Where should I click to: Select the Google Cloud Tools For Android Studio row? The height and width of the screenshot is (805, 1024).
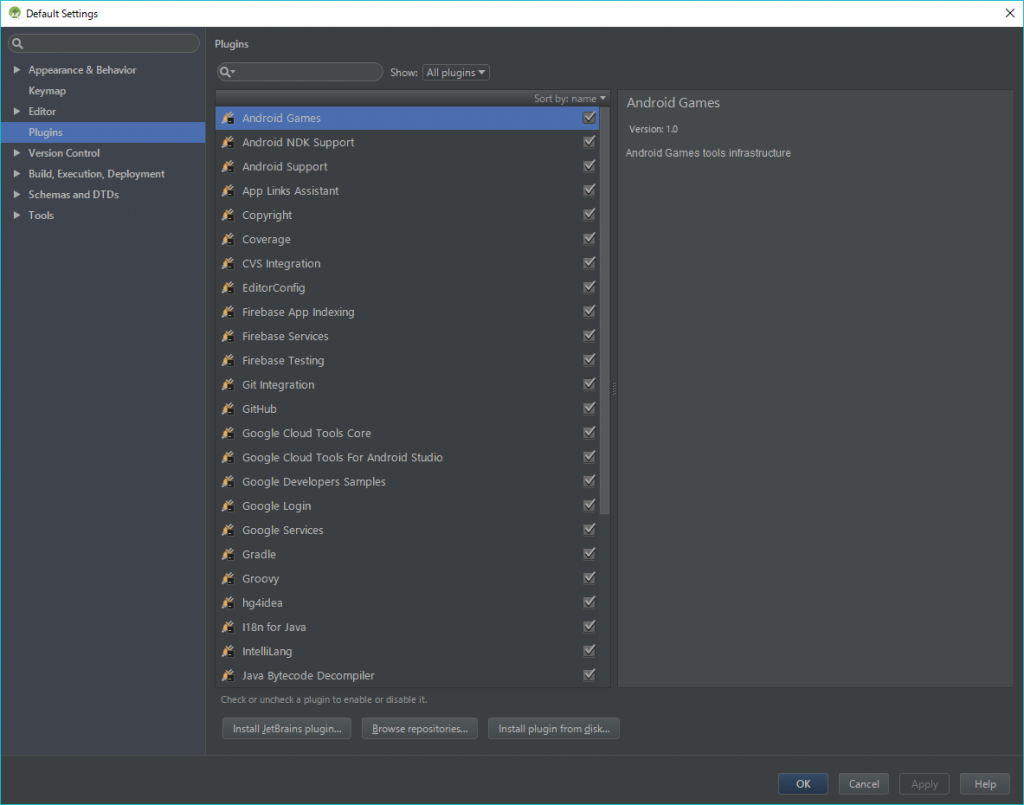coord(408,457)
